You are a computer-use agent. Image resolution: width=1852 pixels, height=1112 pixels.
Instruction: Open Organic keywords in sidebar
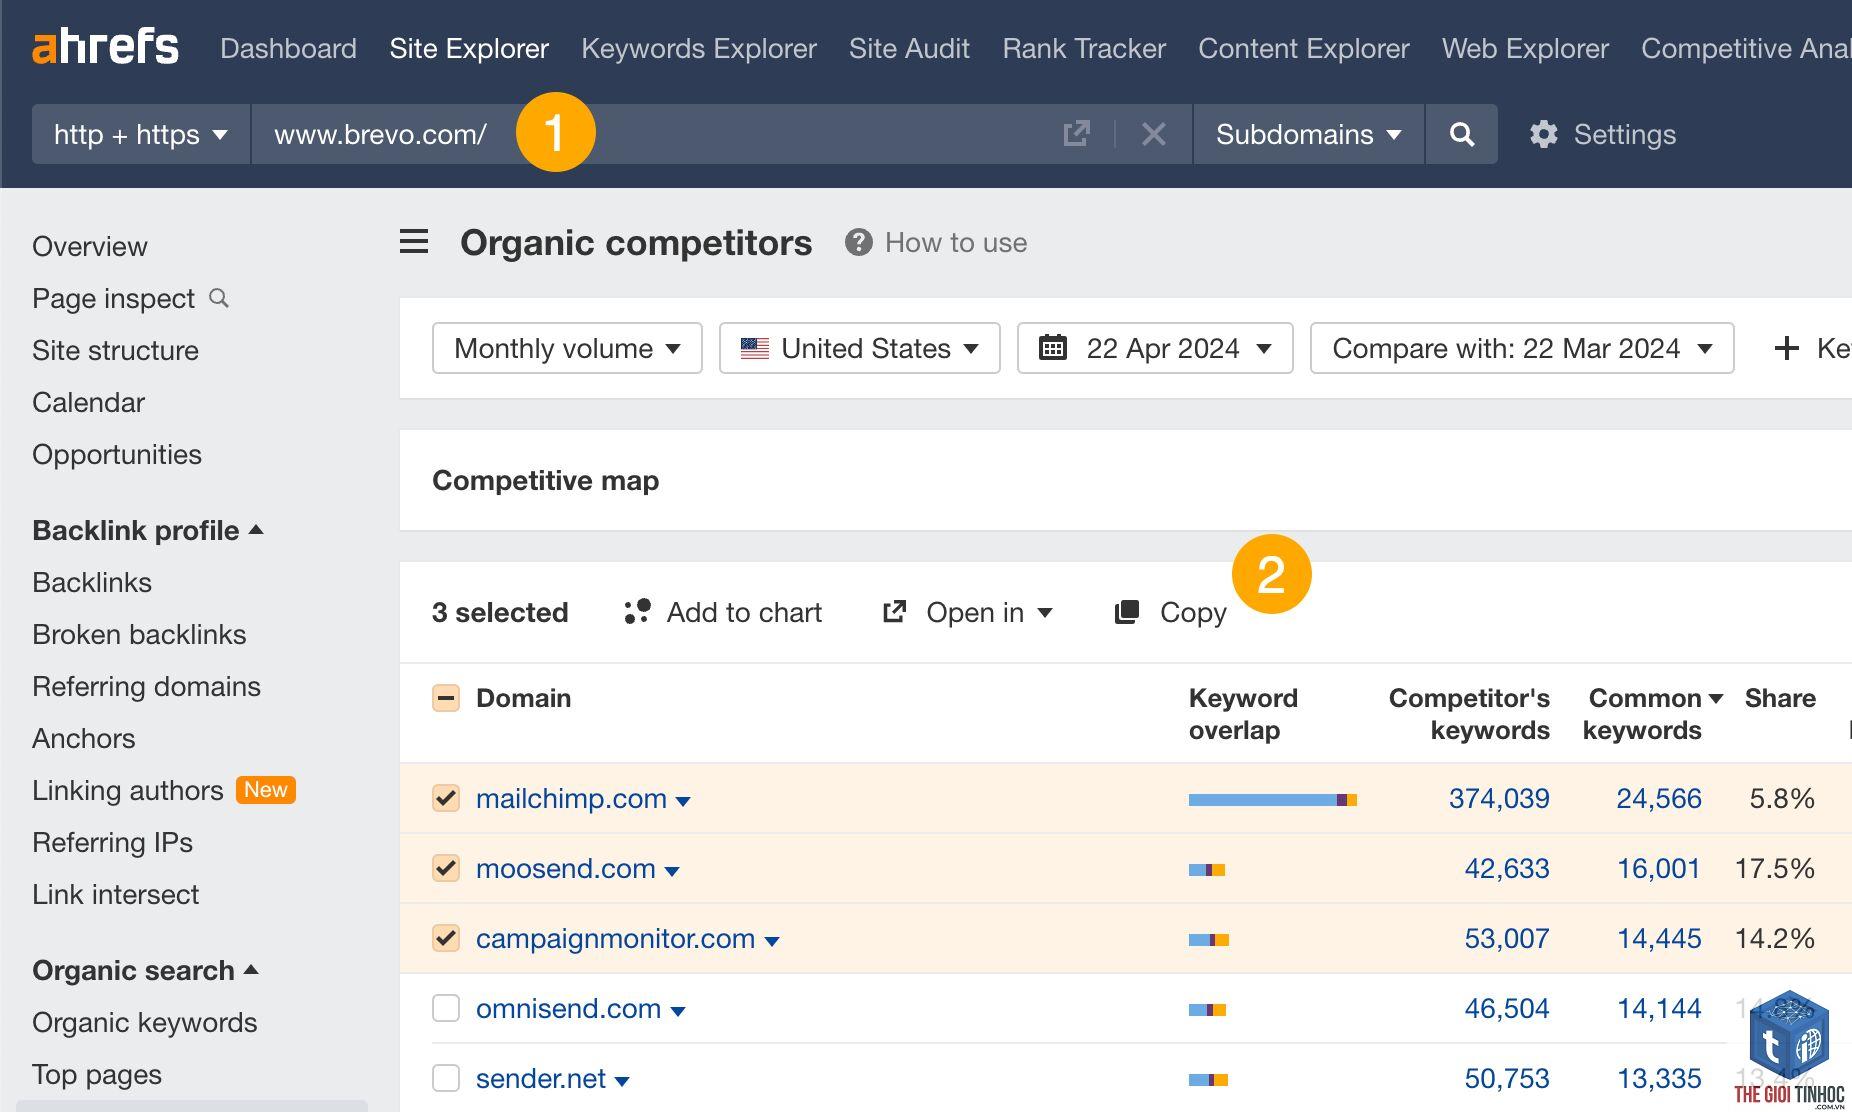pos(145,1022)
